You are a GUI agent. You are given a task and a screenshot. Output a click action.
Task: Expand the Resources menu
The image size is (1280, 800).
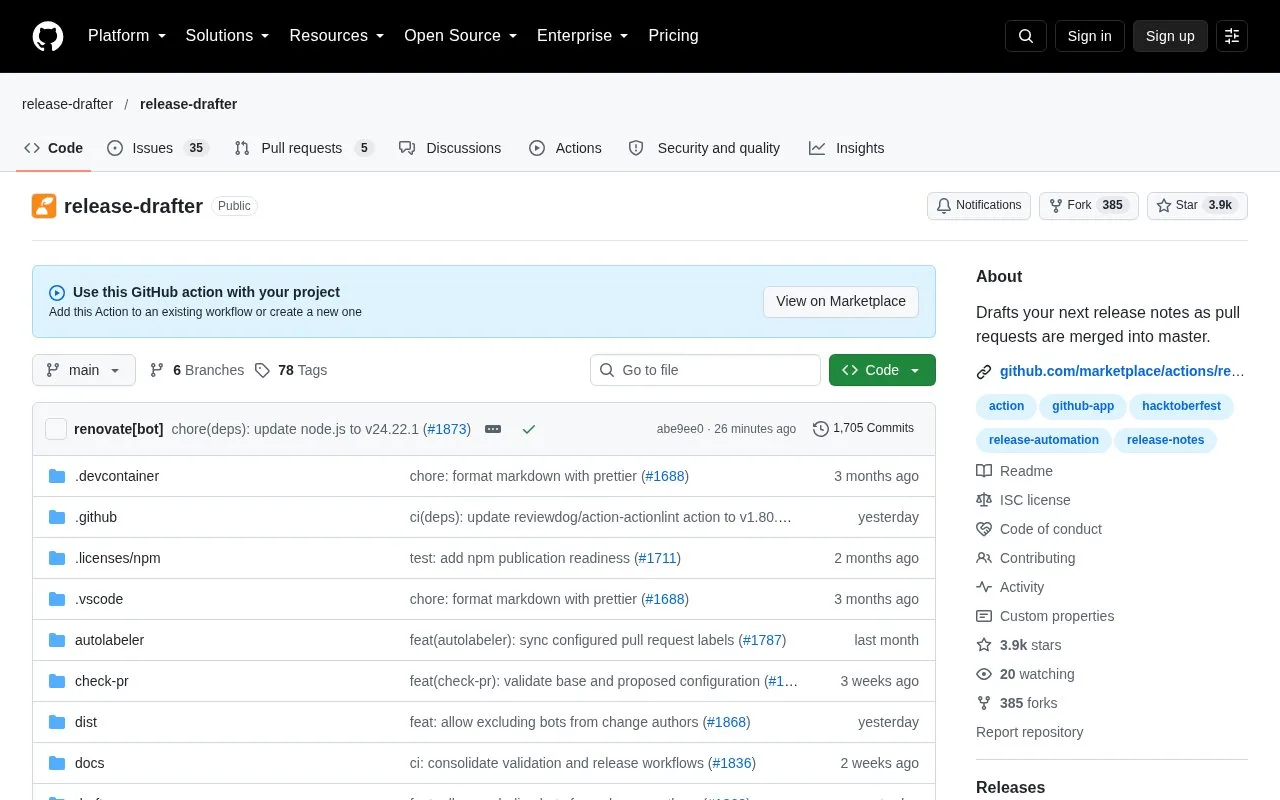pyautogui.click(x=337, y=36)
